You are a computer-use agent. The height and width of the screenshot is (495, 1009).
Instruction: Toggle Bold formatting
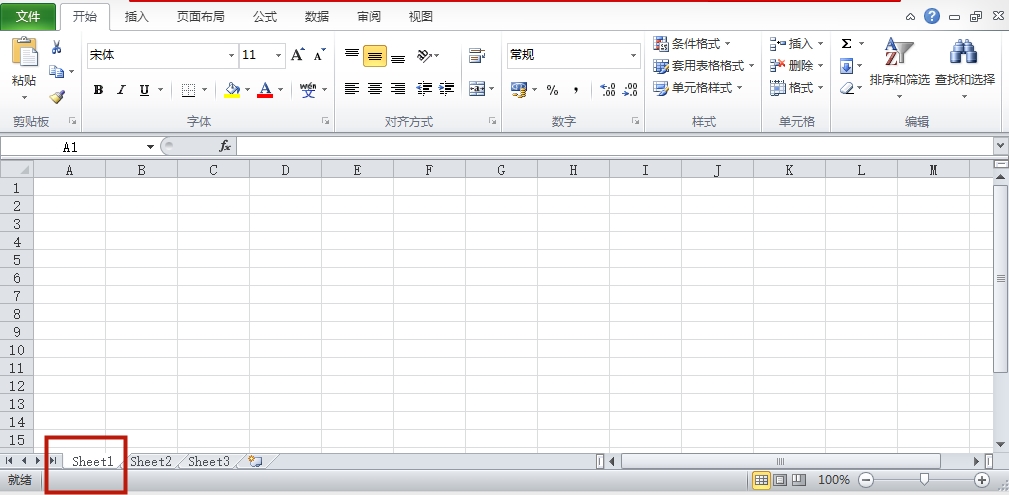pos(98,90)
